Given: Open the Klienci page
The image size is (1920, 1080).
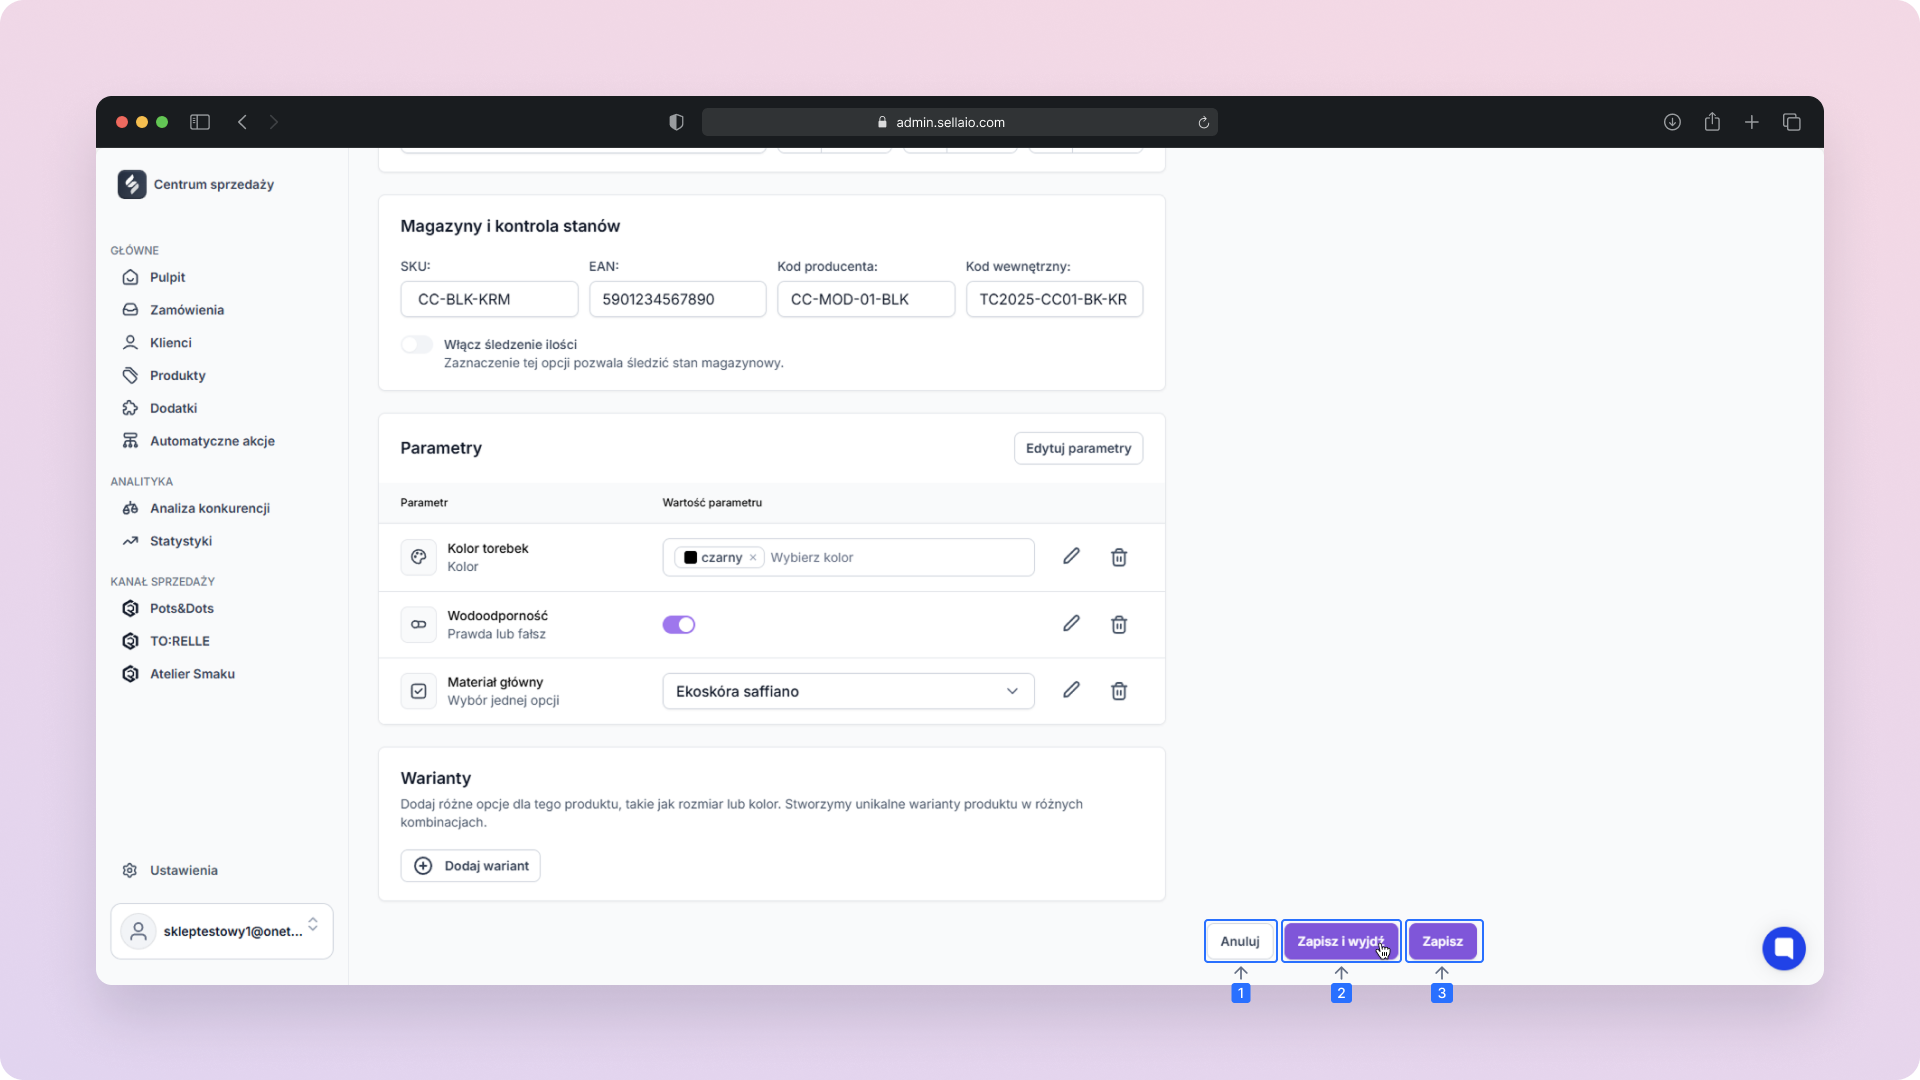Looking at the screenshot, I should 170,343.
